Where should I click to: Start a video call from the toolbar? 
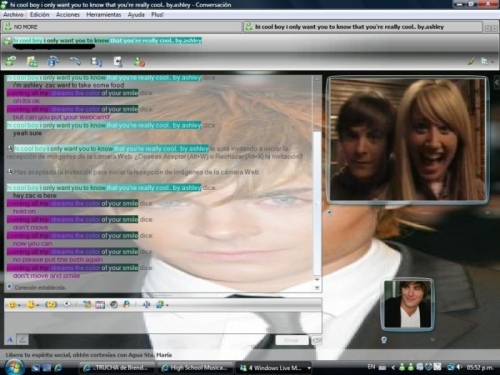53,61
